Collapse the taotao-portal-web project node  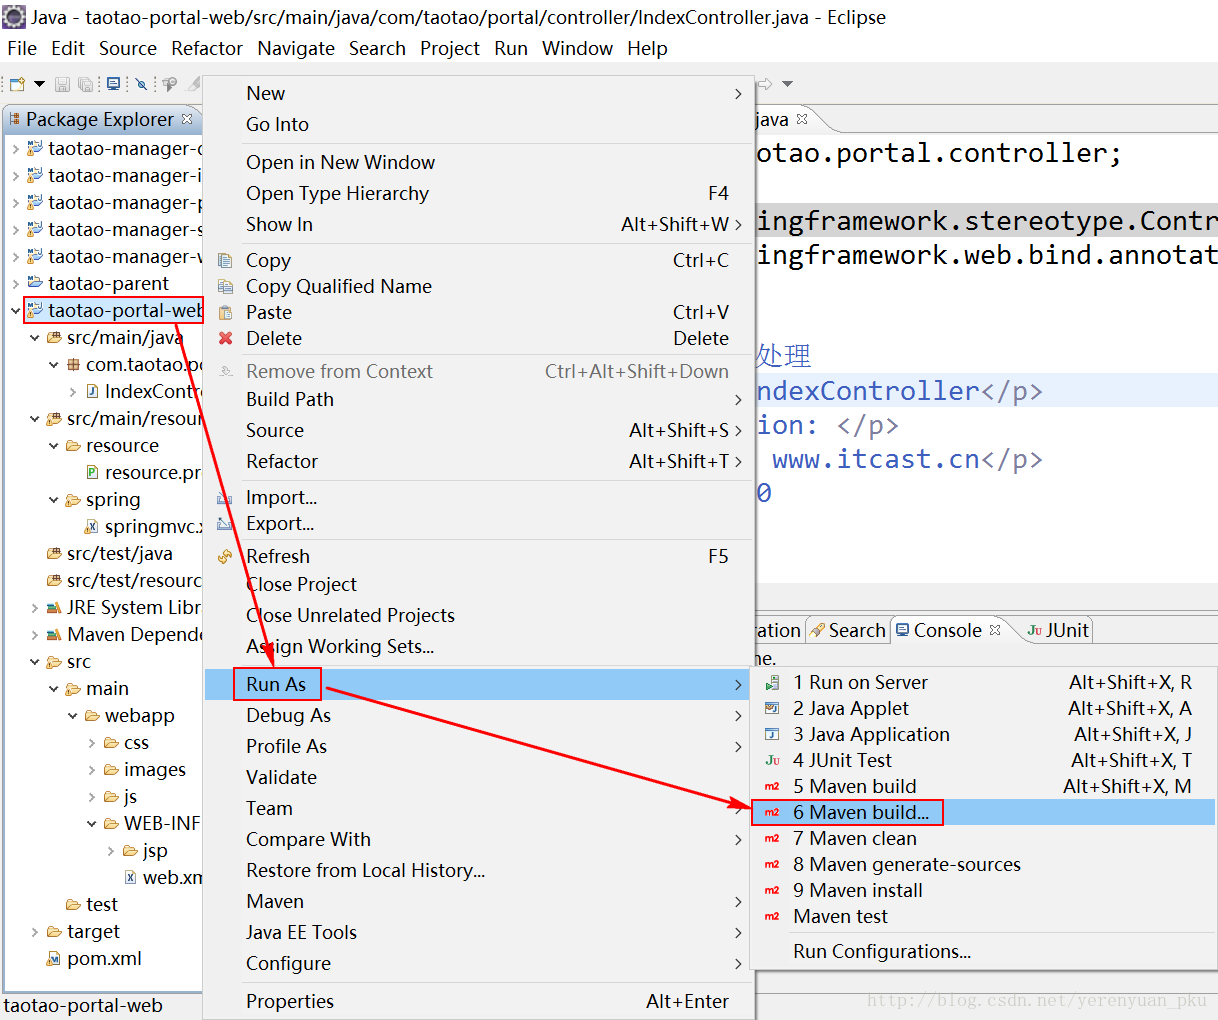[15, 311]
